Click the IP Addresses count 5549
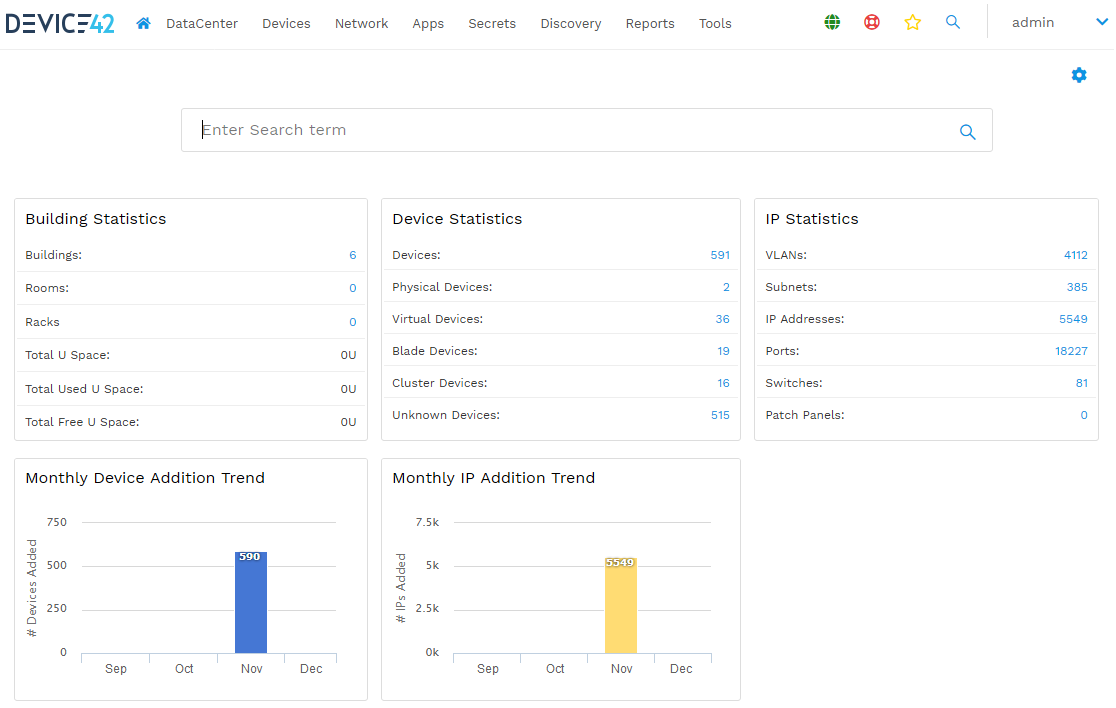 (1072, 319)
